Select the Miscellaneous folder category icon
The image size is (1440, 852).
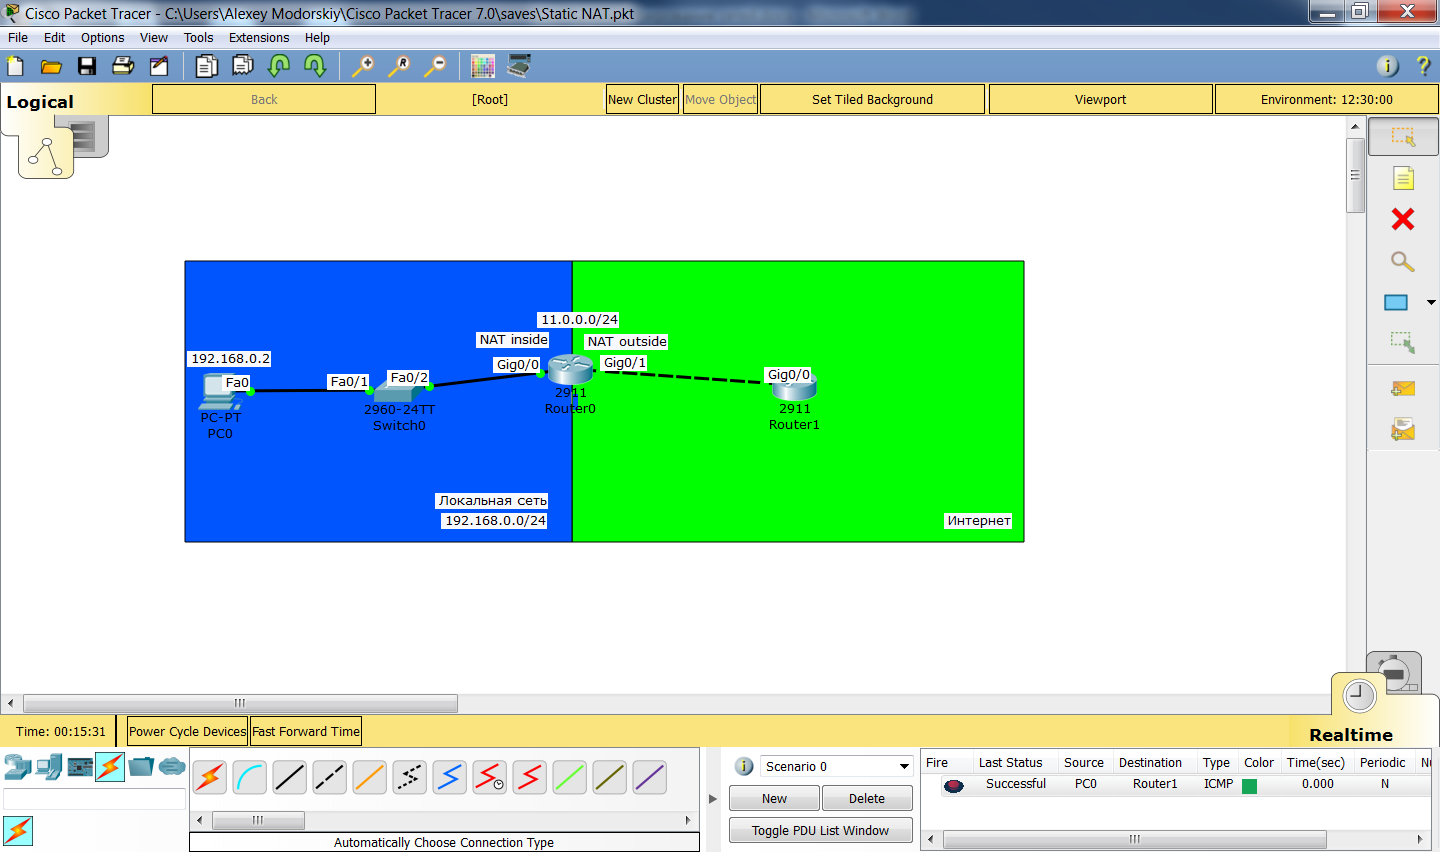pyautogui.click(x=141, y=767)
